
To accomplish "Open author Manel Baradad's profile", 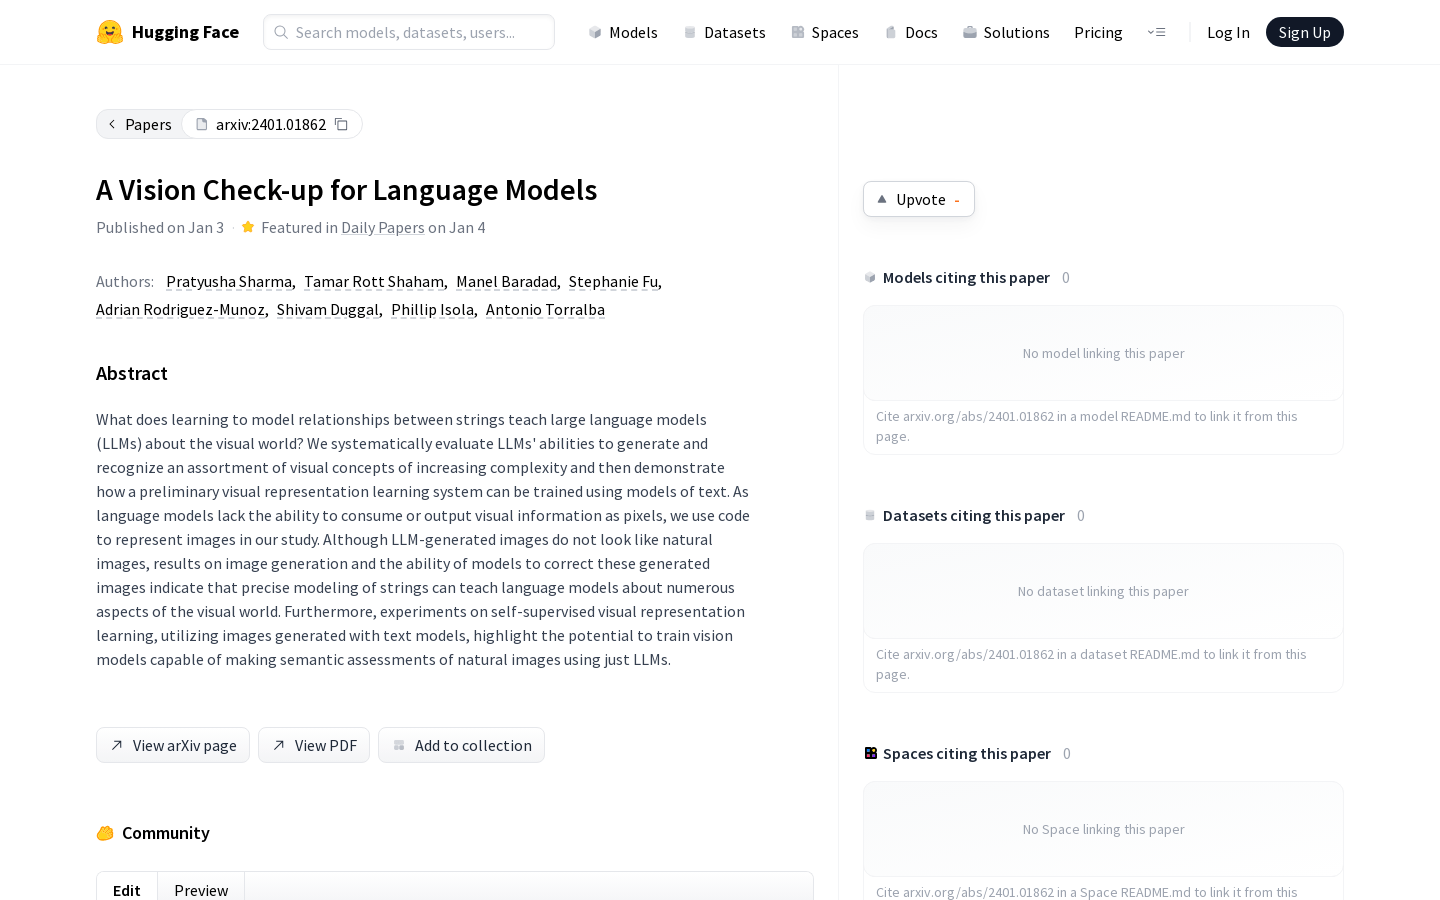I will click(506, 281).
